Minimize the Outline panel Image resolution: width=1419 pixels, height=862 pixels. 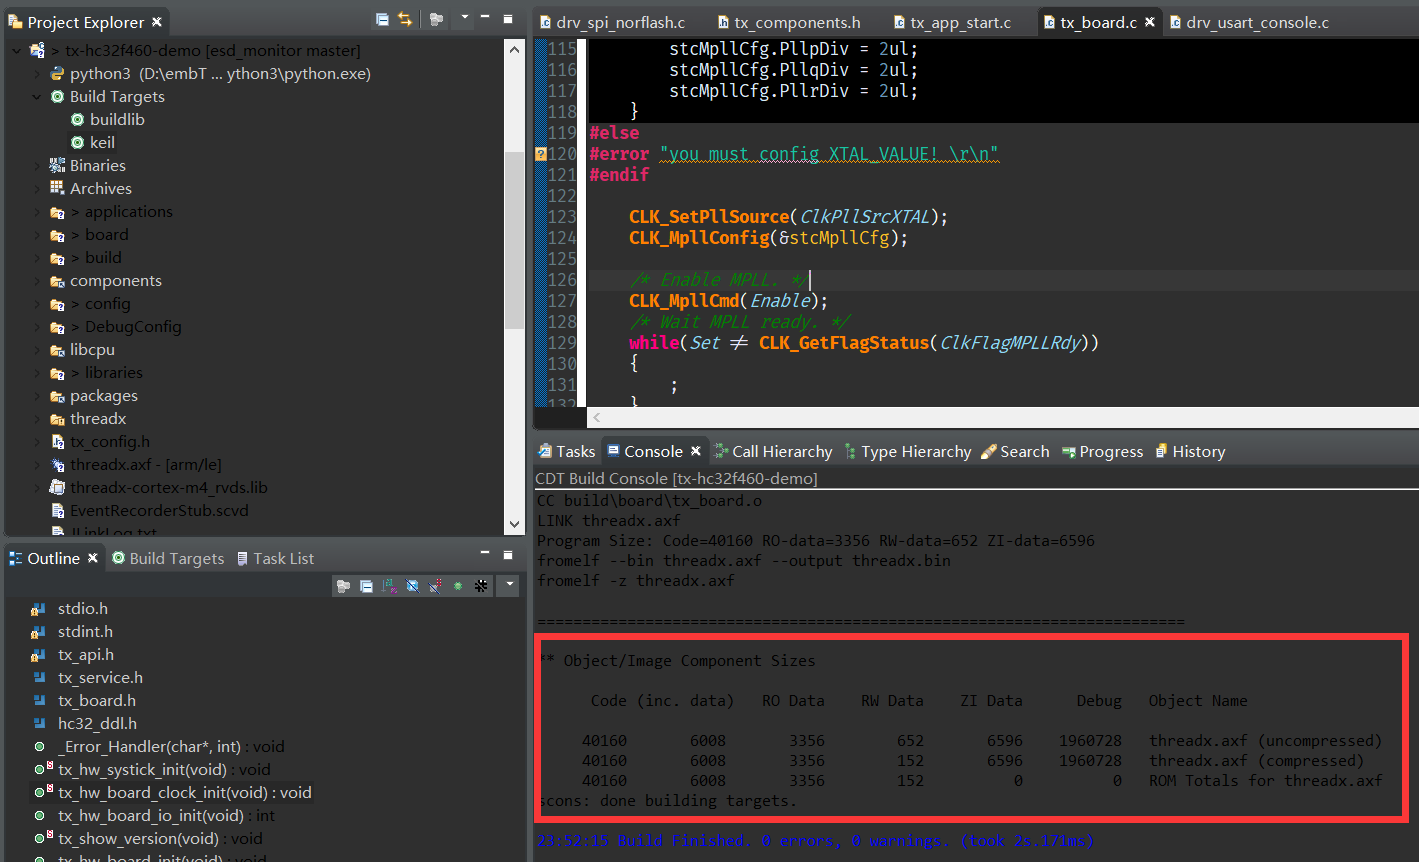click(486, 553)
